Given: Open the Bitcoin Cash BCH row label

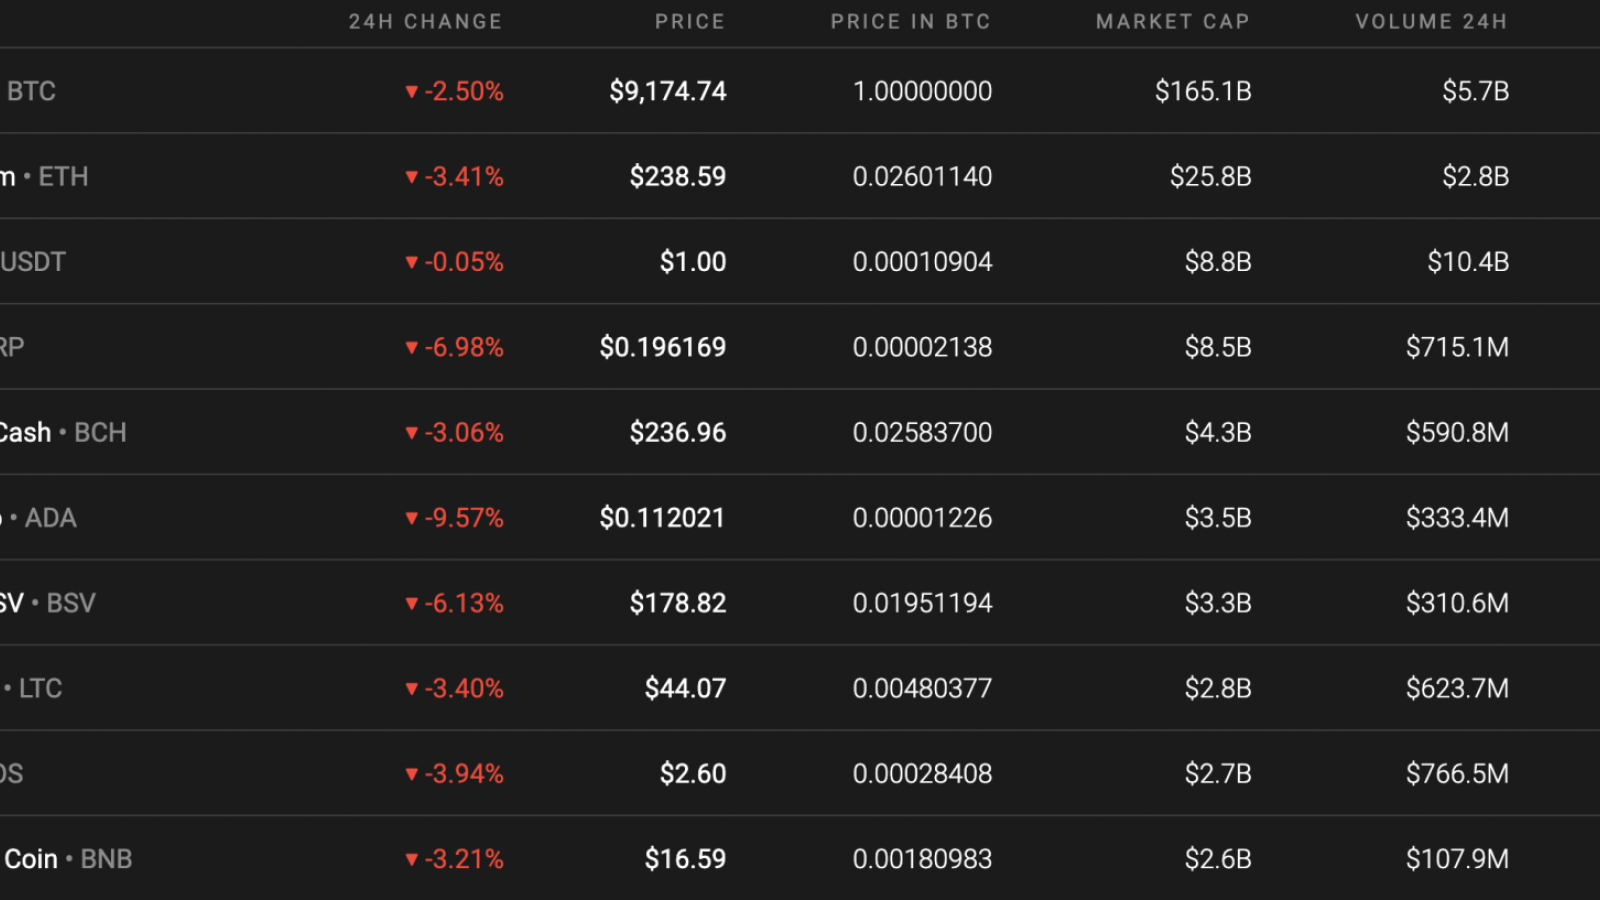Looking at the screenshot, I should [x=63, y=433].
